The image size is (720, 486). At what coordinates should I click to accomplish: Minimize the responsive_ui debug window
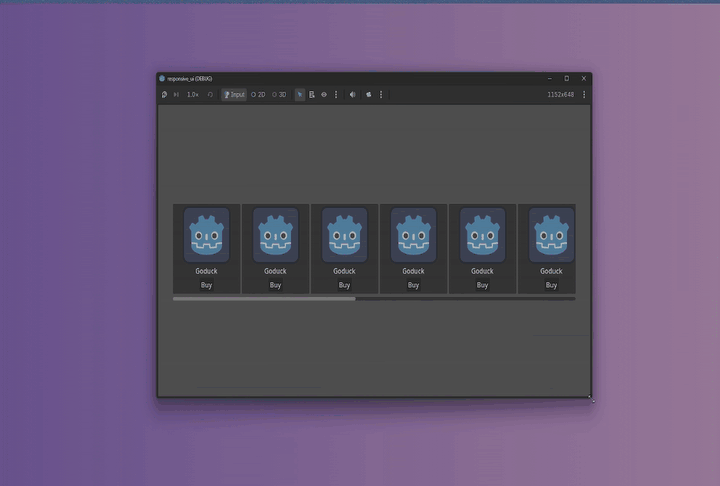coord(550,79)
